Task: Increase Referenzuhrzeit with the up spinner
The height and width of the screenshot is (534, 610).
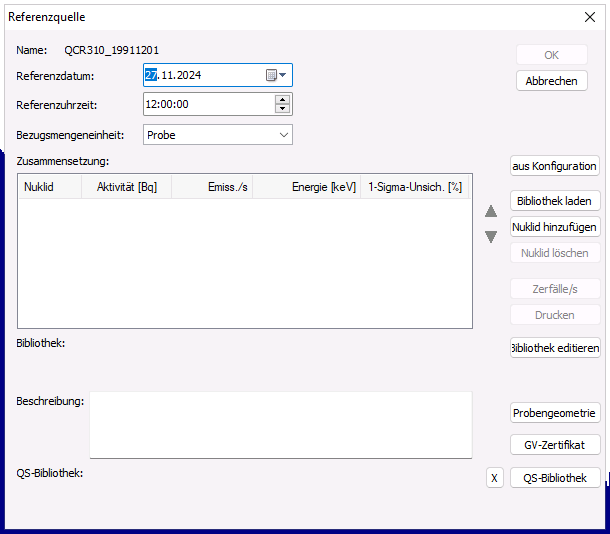Action: coord(283,99)
